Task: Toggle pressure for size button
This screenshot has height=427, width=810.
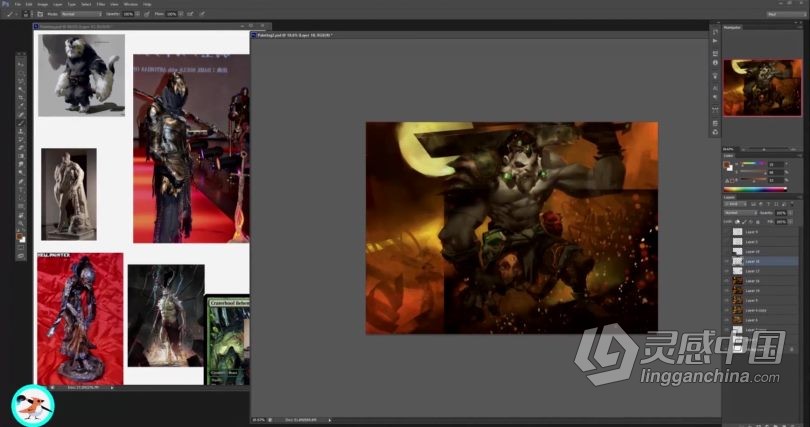Action: pos(202,14)
